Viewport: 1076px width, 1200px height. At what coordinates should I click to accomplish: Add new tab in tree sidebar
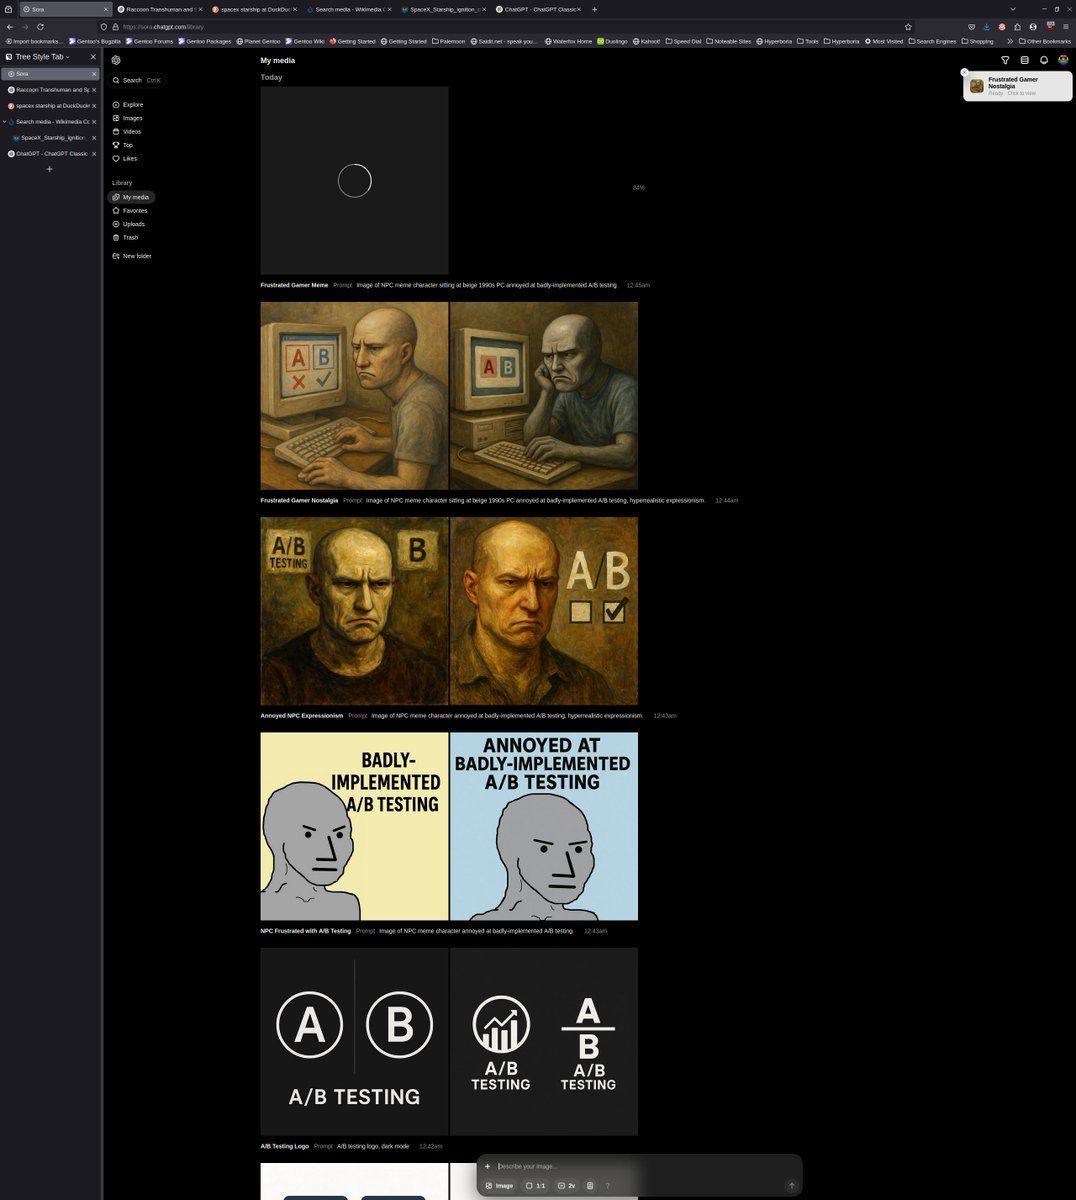point(50,169)
